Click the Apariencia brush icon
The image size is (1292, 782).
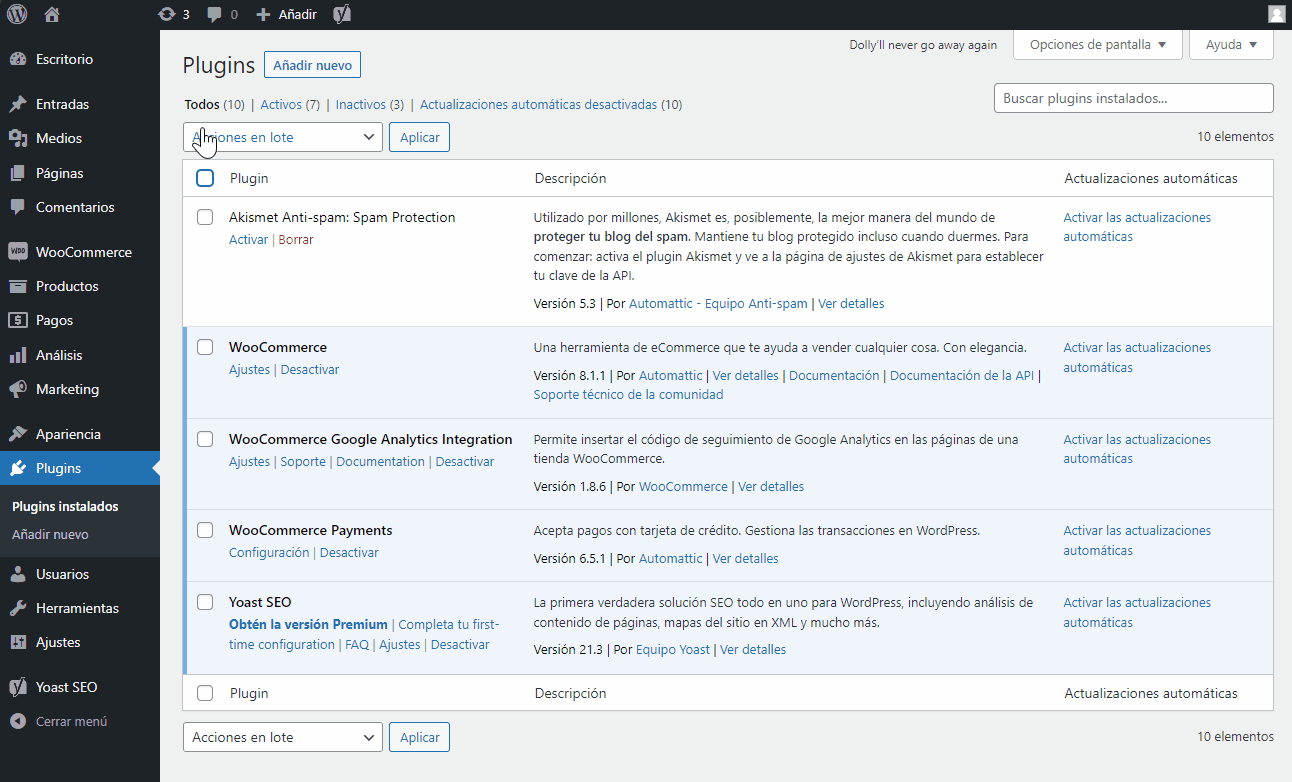coord(17,434)
